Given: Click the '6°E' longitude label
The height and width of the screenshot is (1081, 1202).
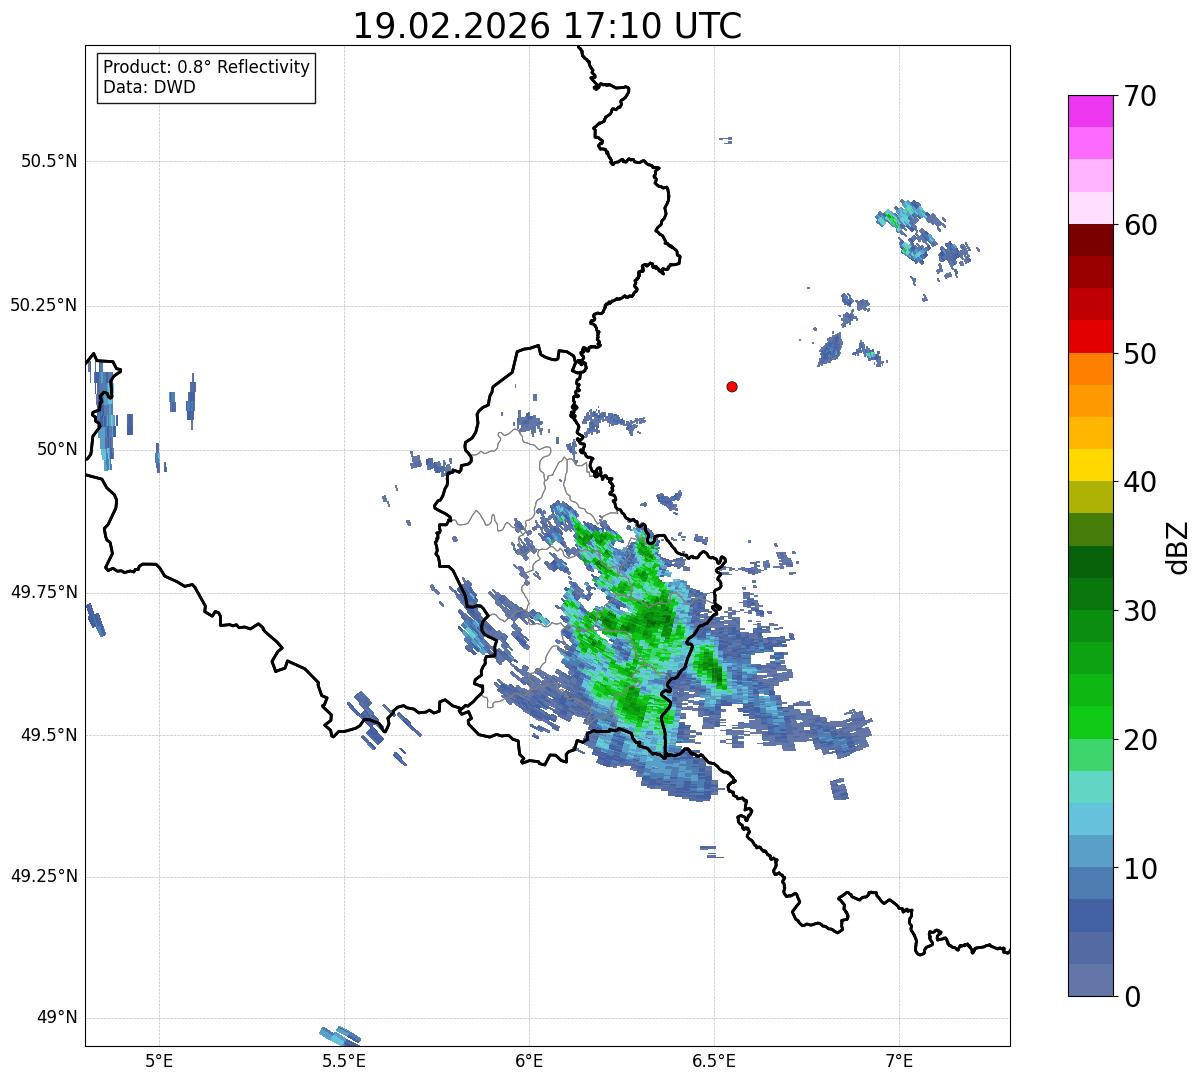Looking at the screenshot, I should [x=529, y=1060].
